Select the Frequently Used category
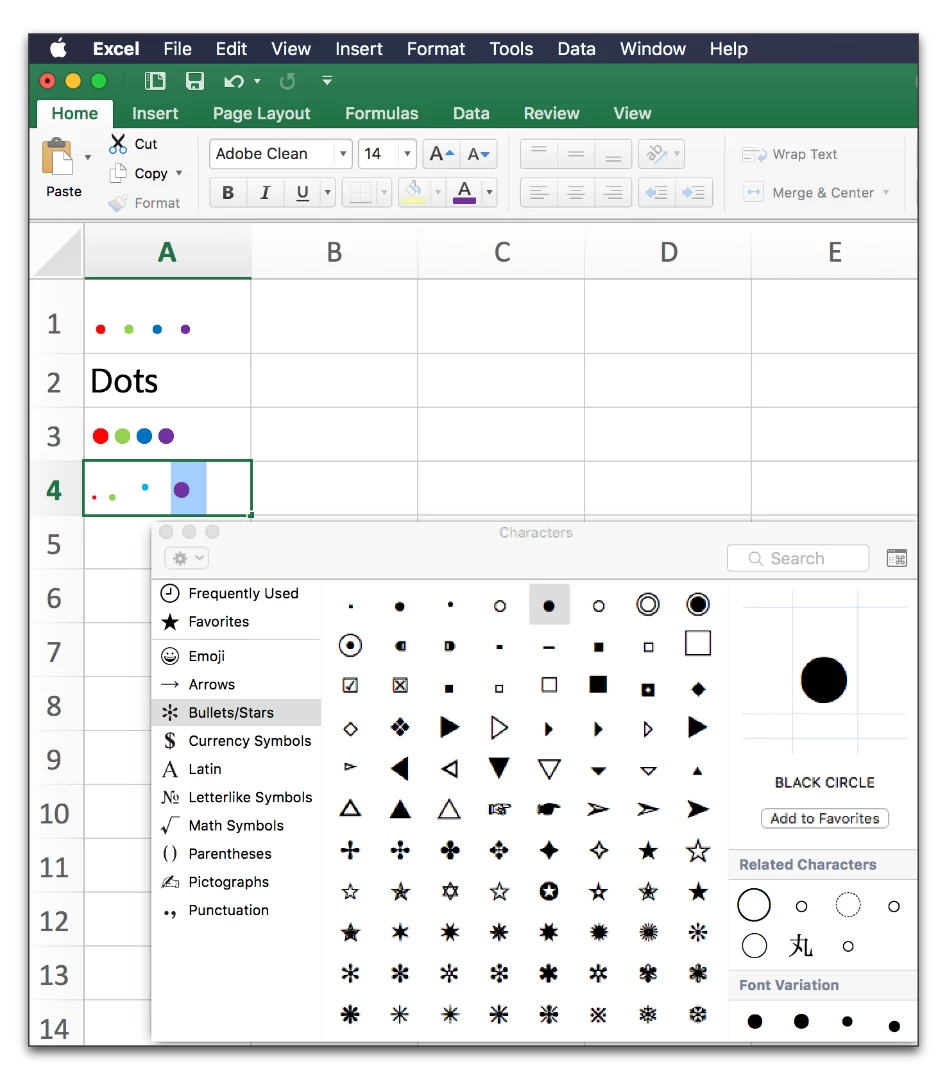Screen dimensions: 947x1080 [236, 593]
